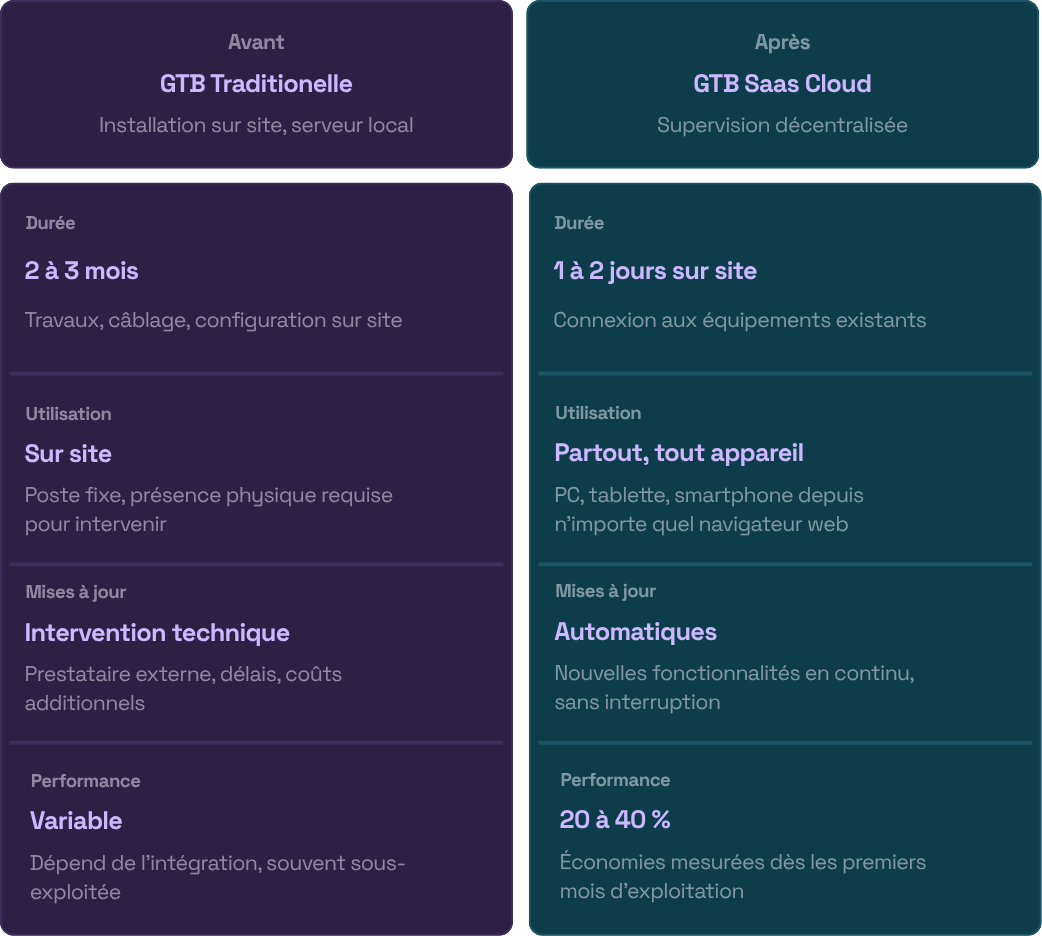Click the 'Avant' label in left header

pos(256,42)
